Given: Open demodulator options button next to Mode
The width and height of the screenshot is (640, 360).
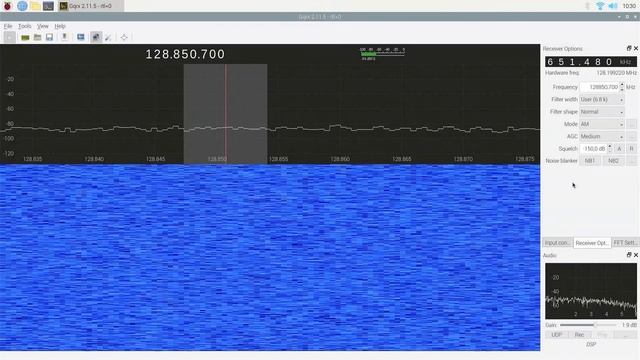Looking at the screenshot, I should [x=631, y=124].
